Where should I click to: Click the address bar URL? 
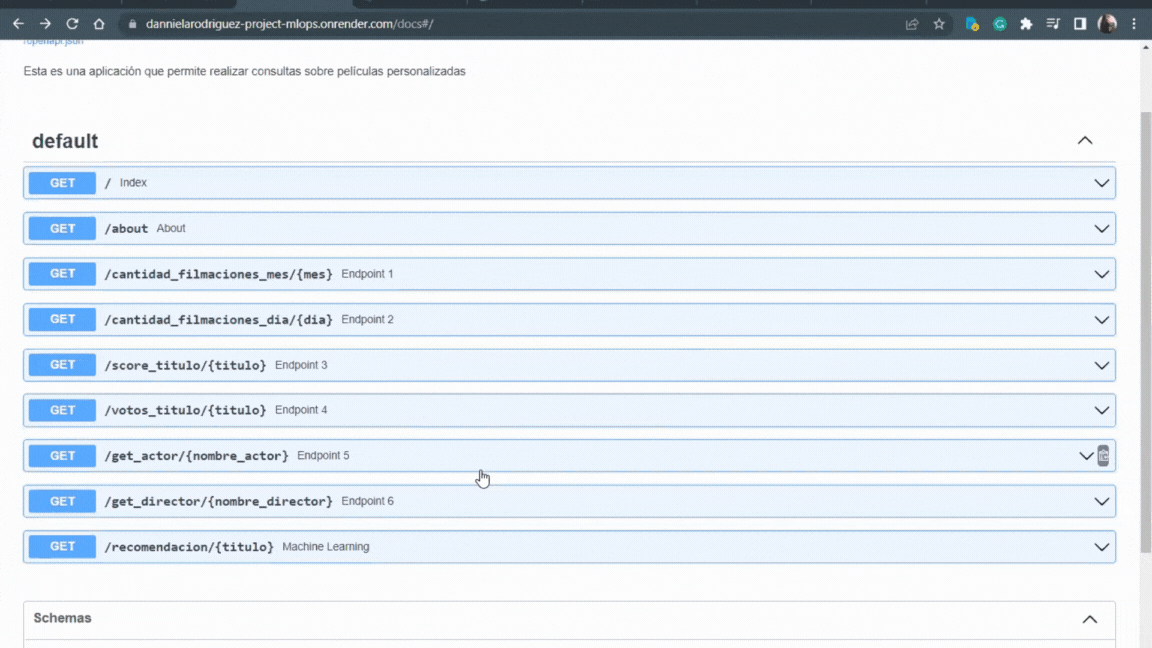point(289,24)
